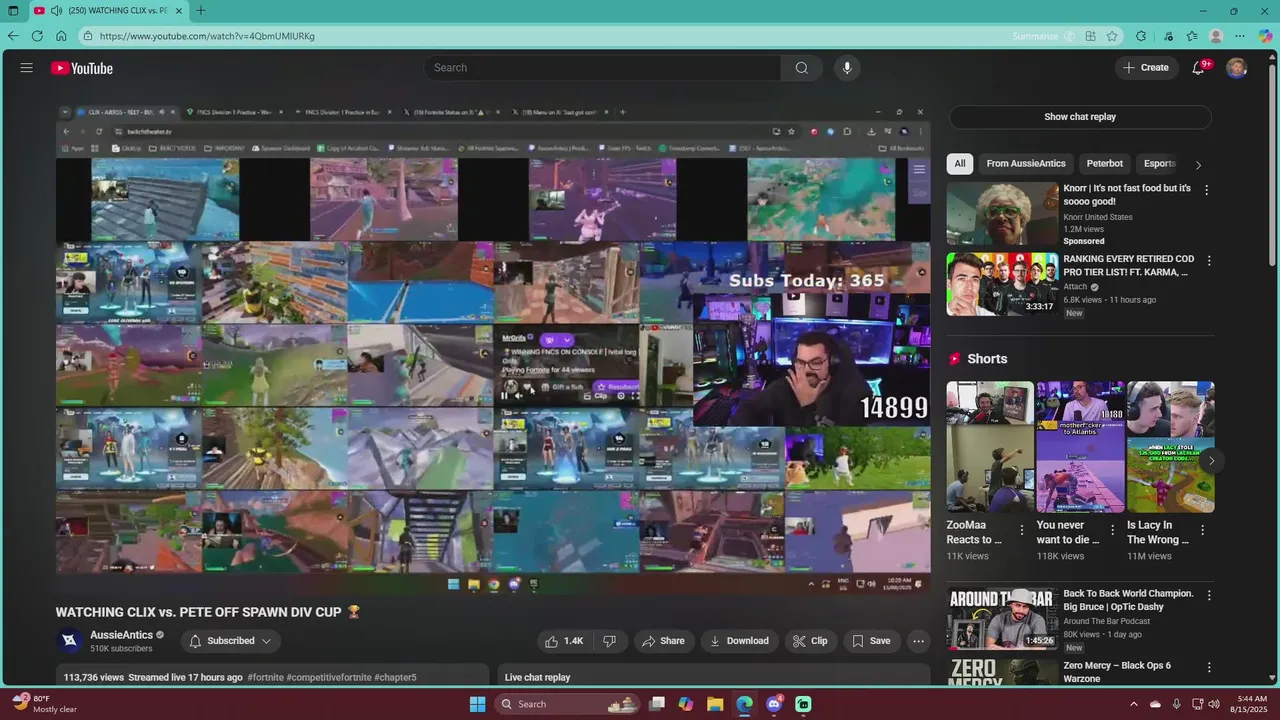Screen dimensions: 1280x720
Task: Open Edge split screen icon
Action: (x=1091, y=36)
